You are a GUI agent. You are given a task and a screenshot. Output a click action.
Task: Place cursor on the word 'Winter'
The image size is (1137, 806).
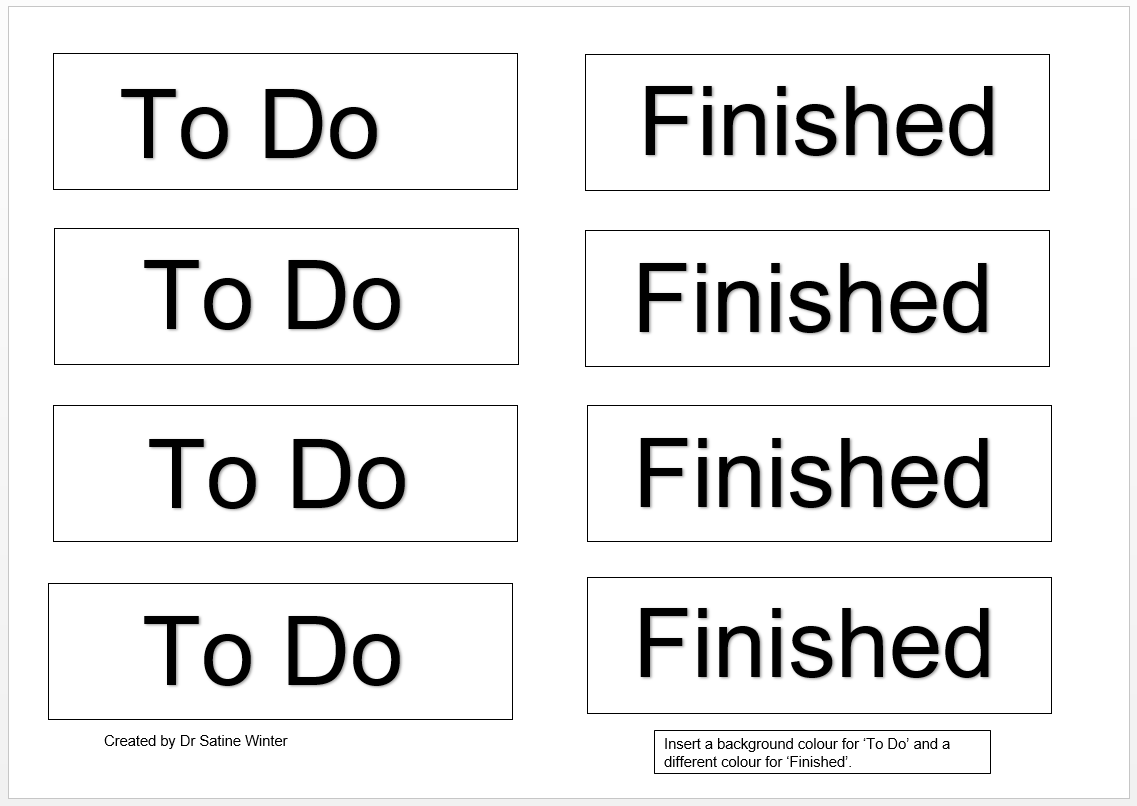(x=267, y=741)
